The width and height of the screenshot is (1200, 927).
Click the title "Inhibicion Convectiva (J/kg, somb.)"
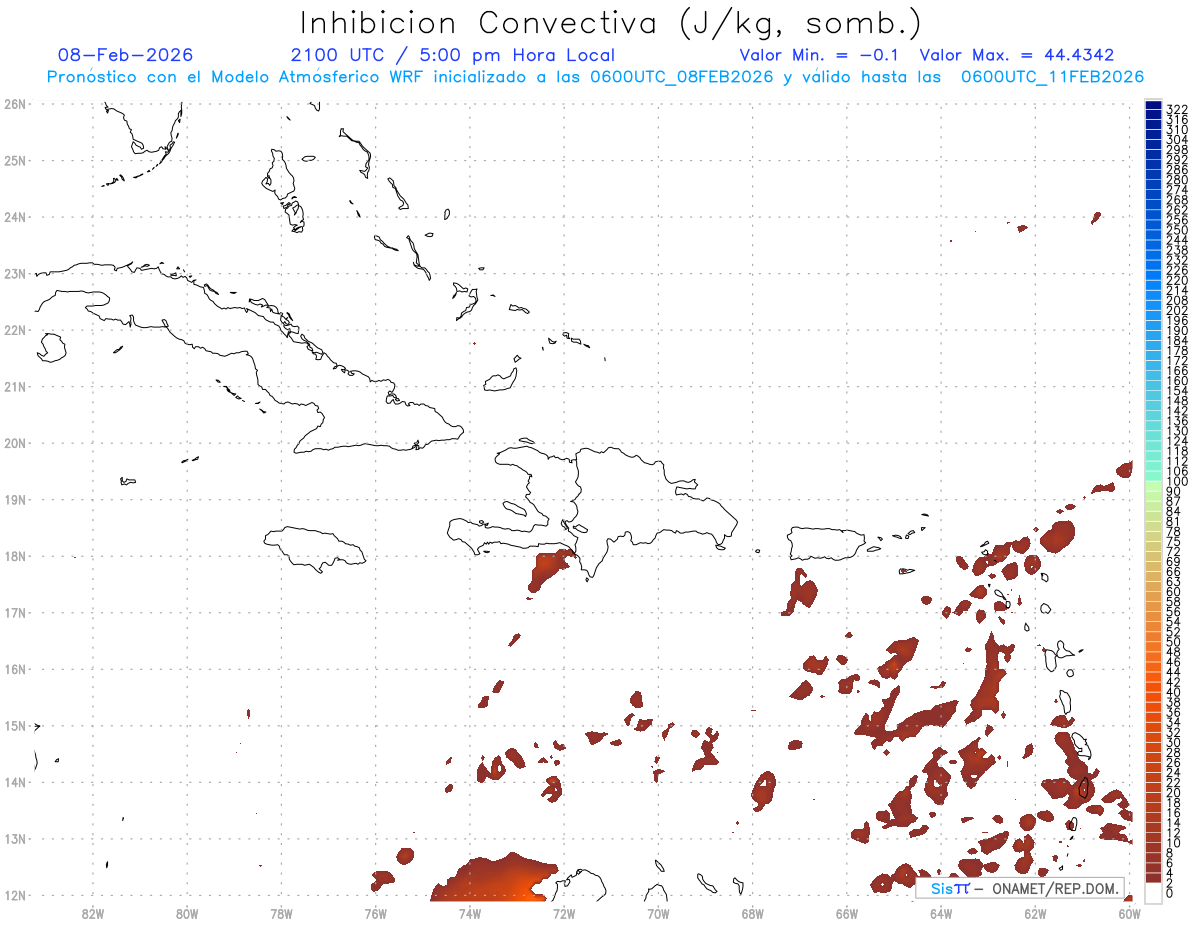[611, 24]
